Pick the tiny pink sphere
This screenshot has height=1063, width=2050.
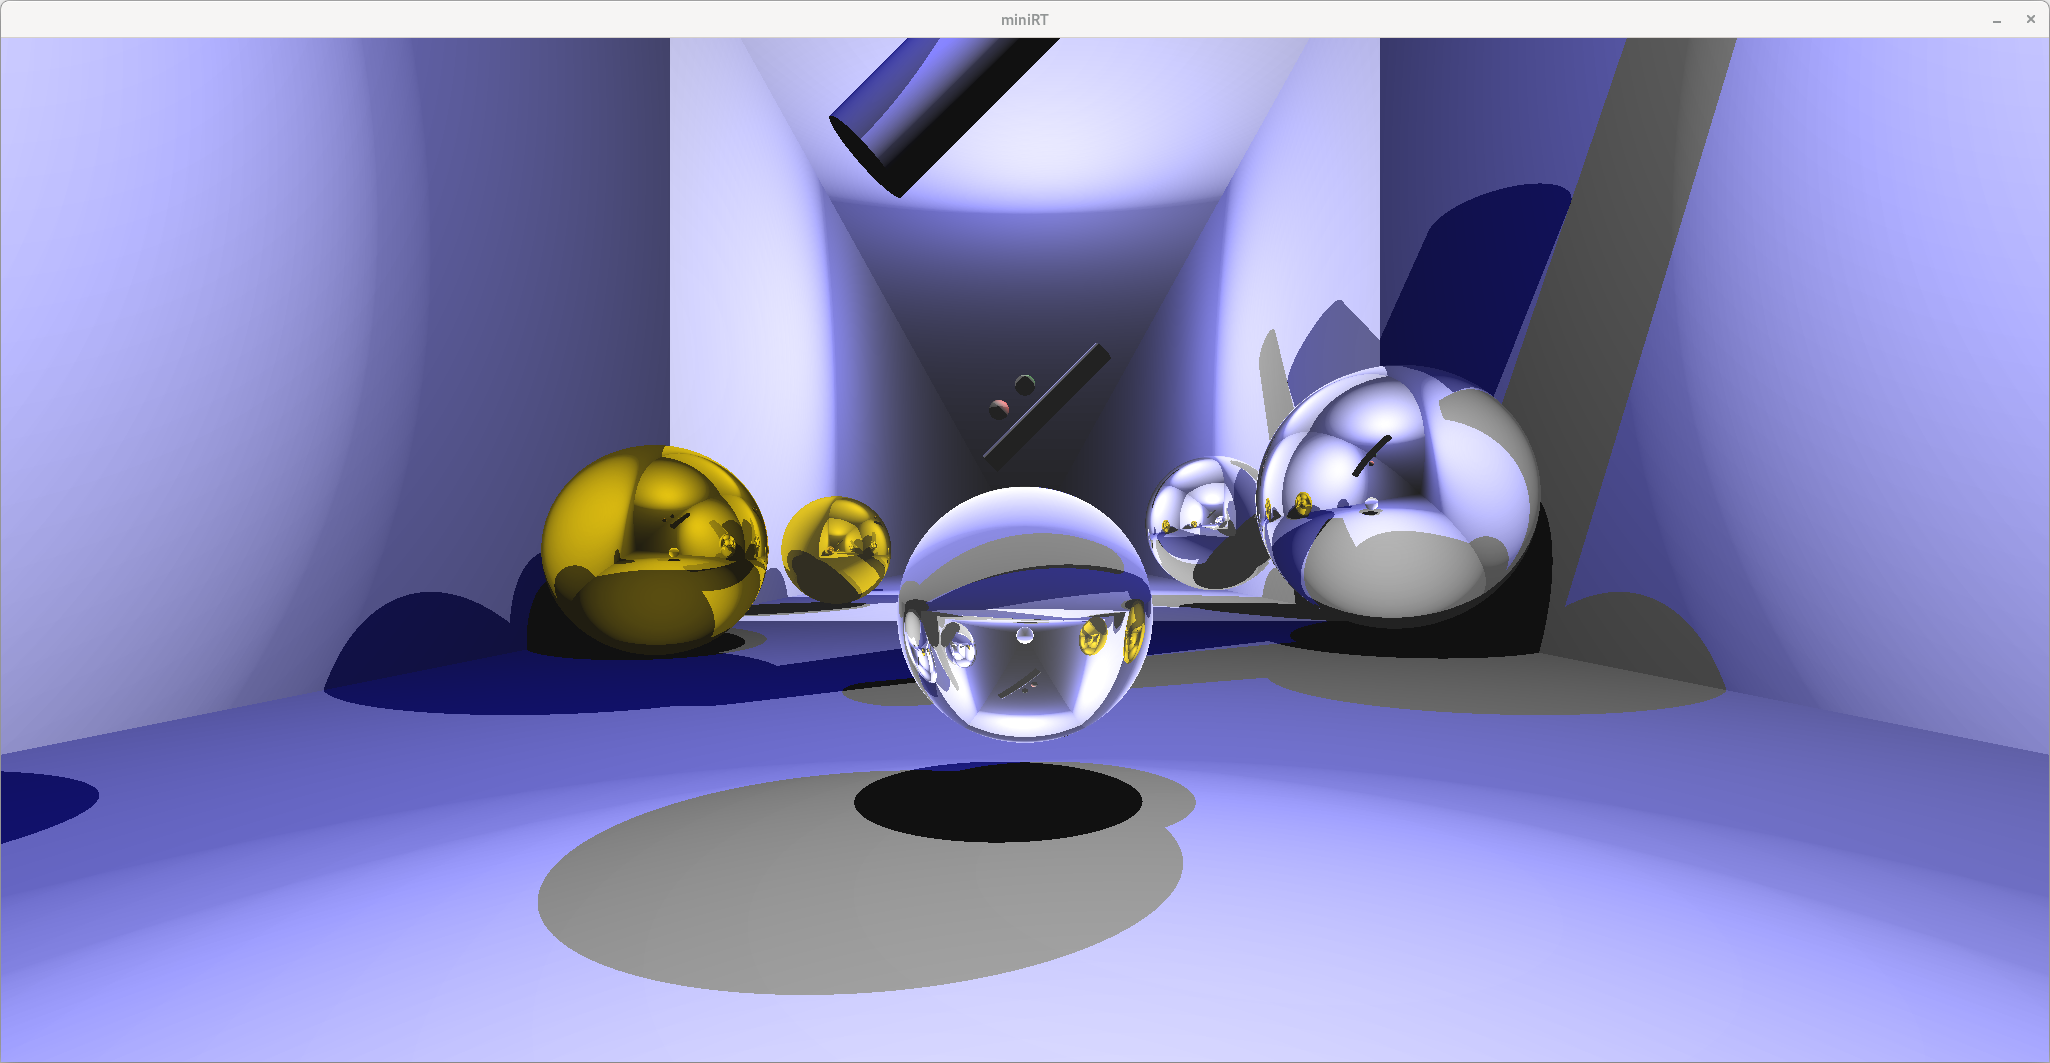[x=999, y=408]
